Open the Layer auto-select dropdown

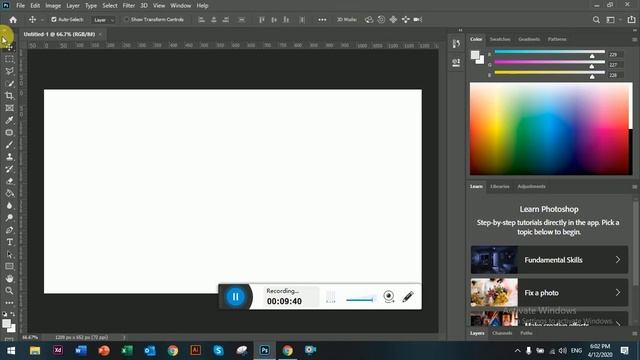tap(104, 20)
